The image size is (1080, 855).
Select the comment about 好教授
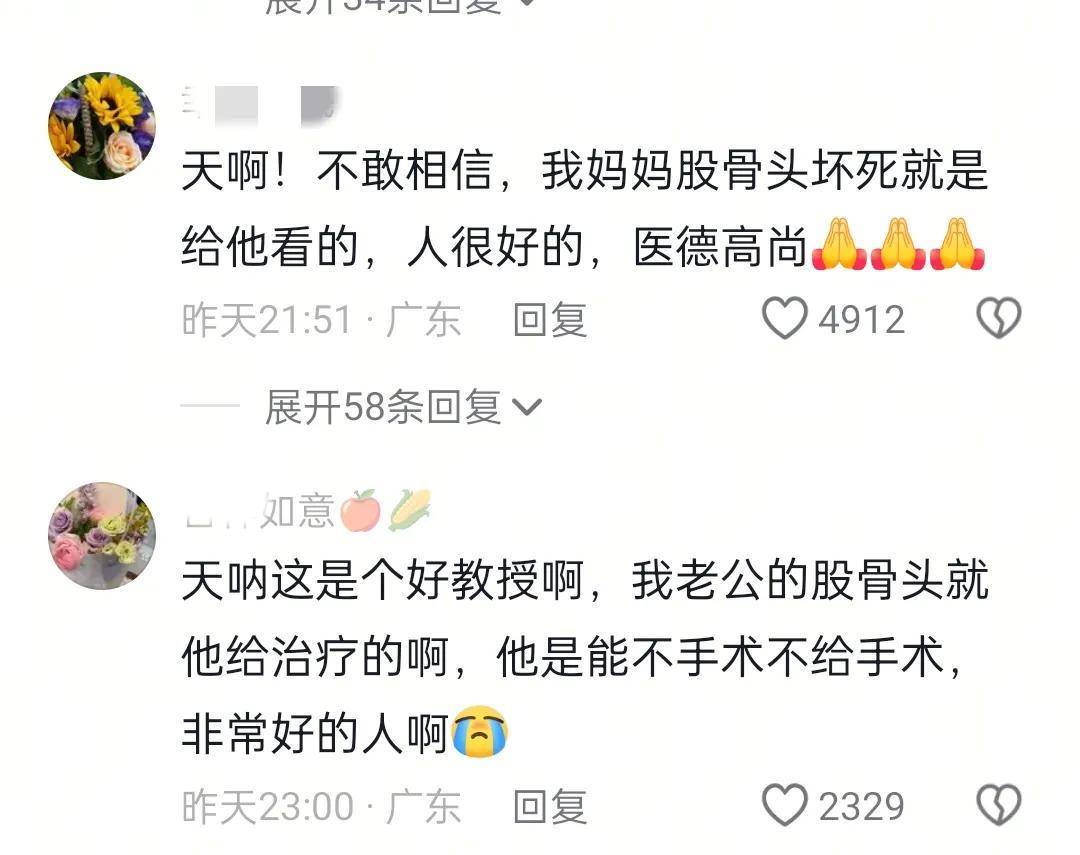tap(585, 656)
